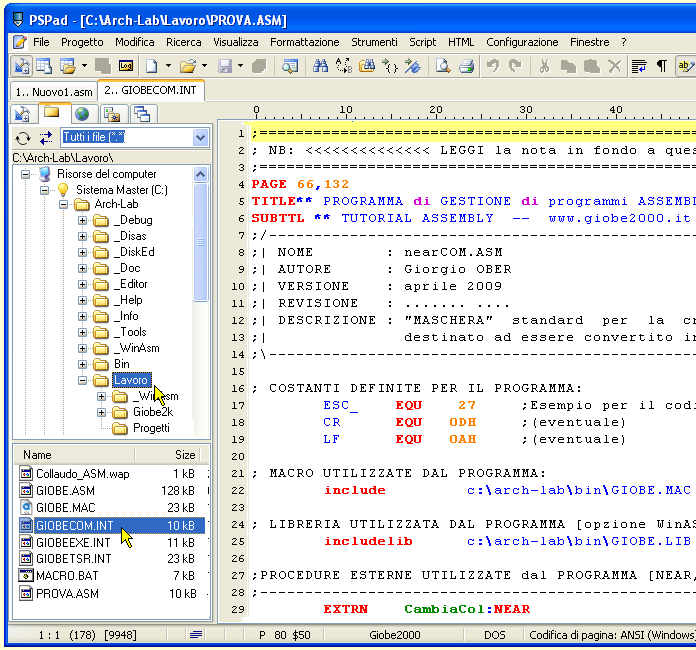
Task: Click the open file folder icon
Action: [188, 67]
